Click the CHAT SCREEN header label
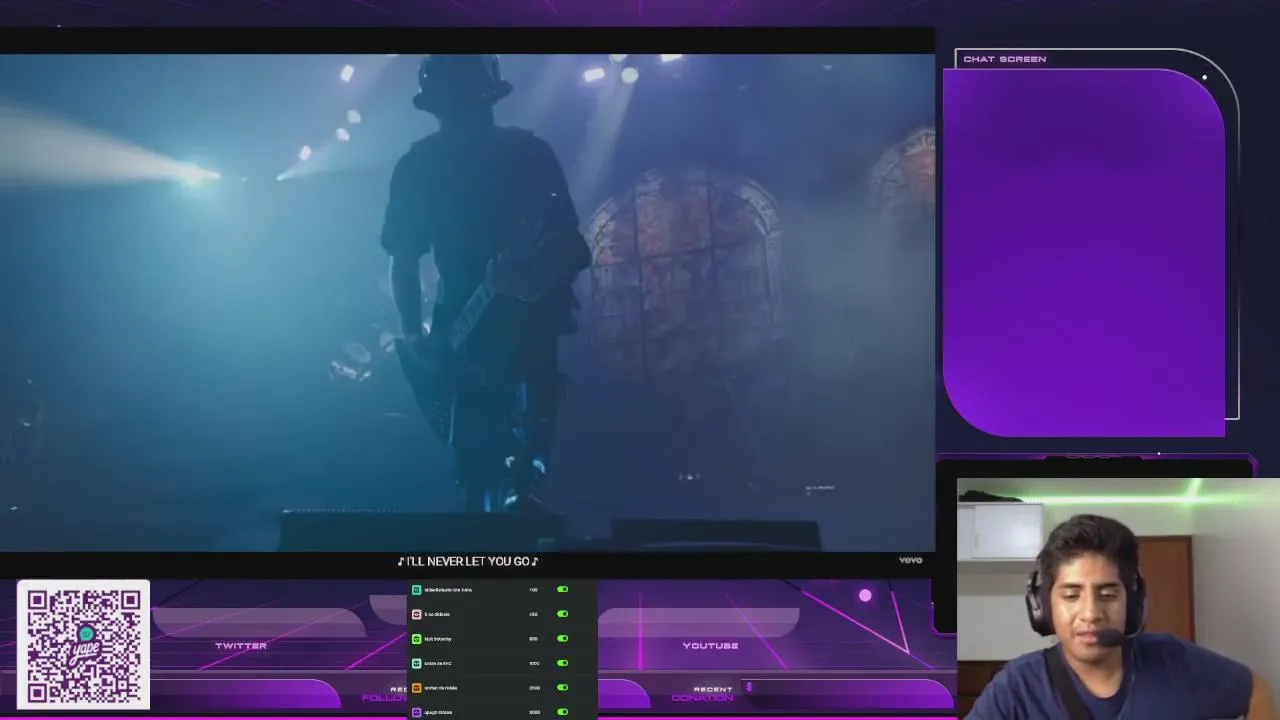1280x720 pixels. point(1005,59)
